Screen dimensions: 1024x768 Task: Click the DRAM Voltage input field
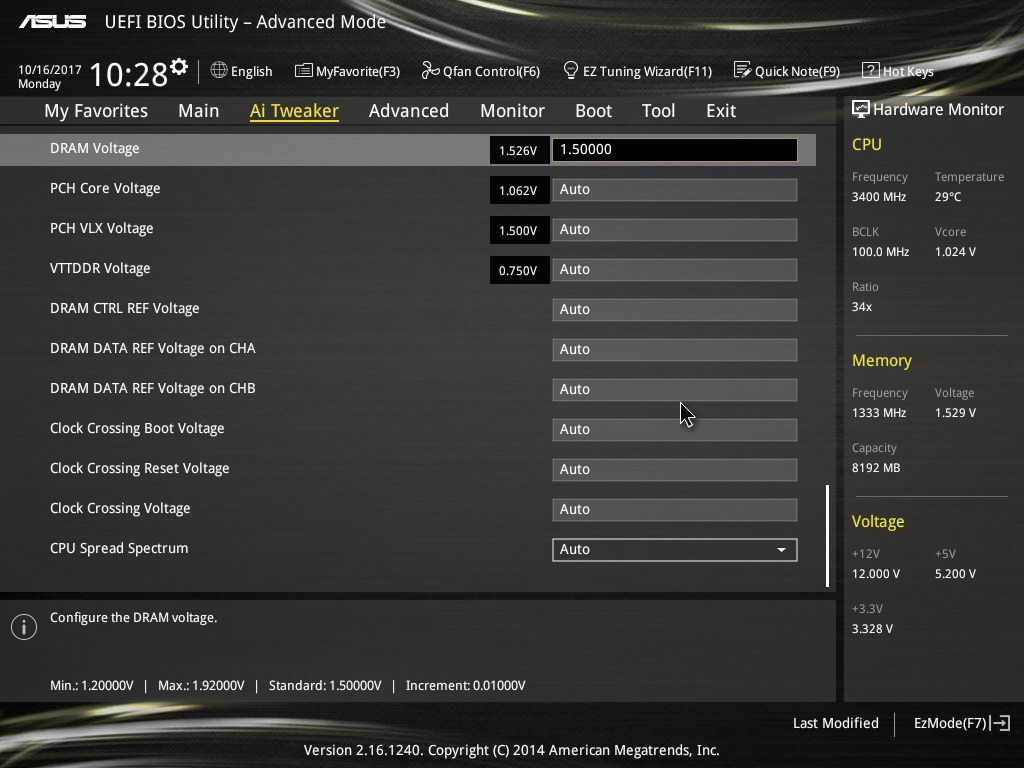tap(675, 150)
